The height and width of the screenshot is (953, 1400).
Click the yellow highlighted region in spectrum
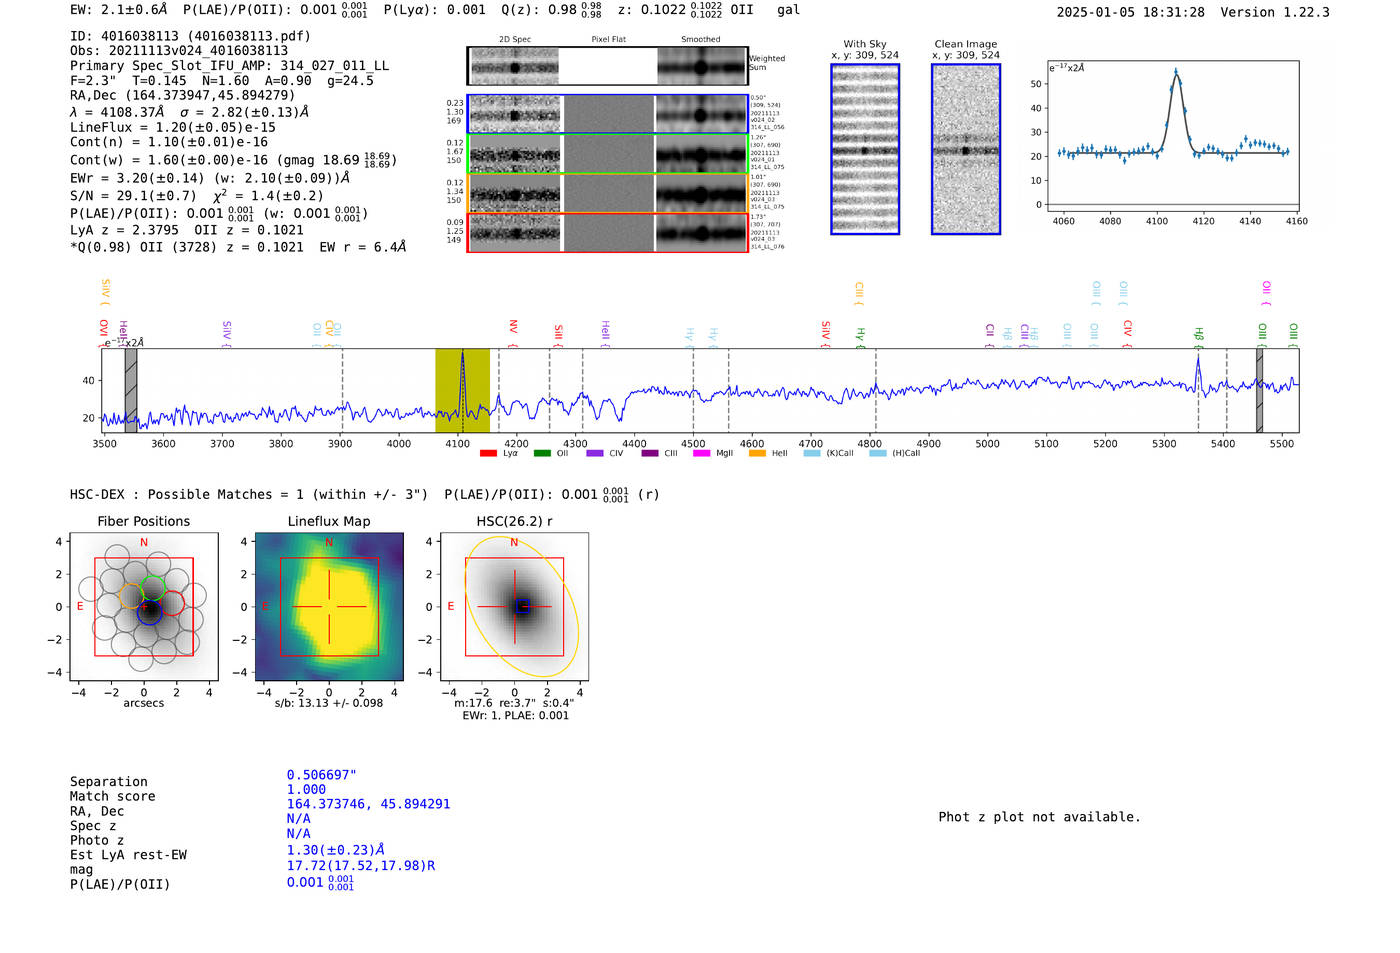coord(462,391)
